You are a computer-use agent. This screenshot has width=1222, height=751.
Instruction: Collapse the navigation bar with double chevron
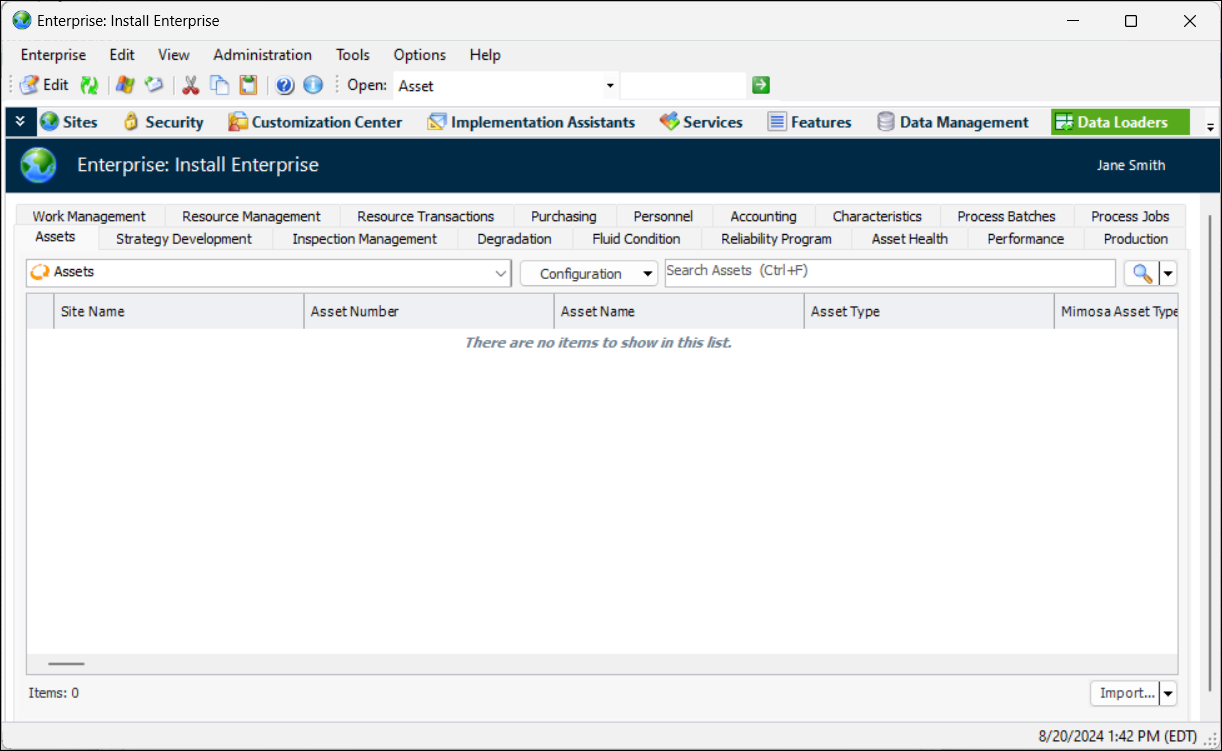(x=20, y=121)
